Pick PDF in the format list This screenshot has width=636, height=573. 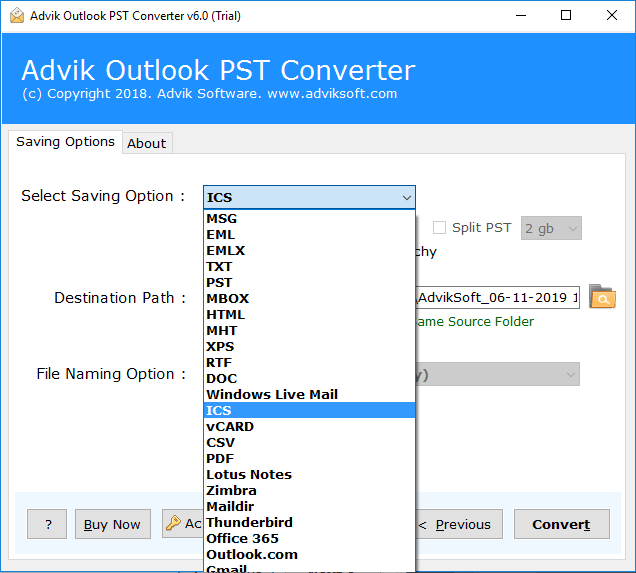pyautogui.click(x=309, y=459)
